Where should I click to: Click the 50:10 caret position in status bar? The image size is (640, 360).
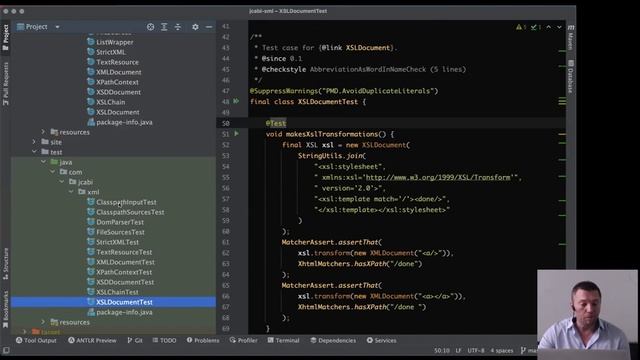[x=442, y=351]
